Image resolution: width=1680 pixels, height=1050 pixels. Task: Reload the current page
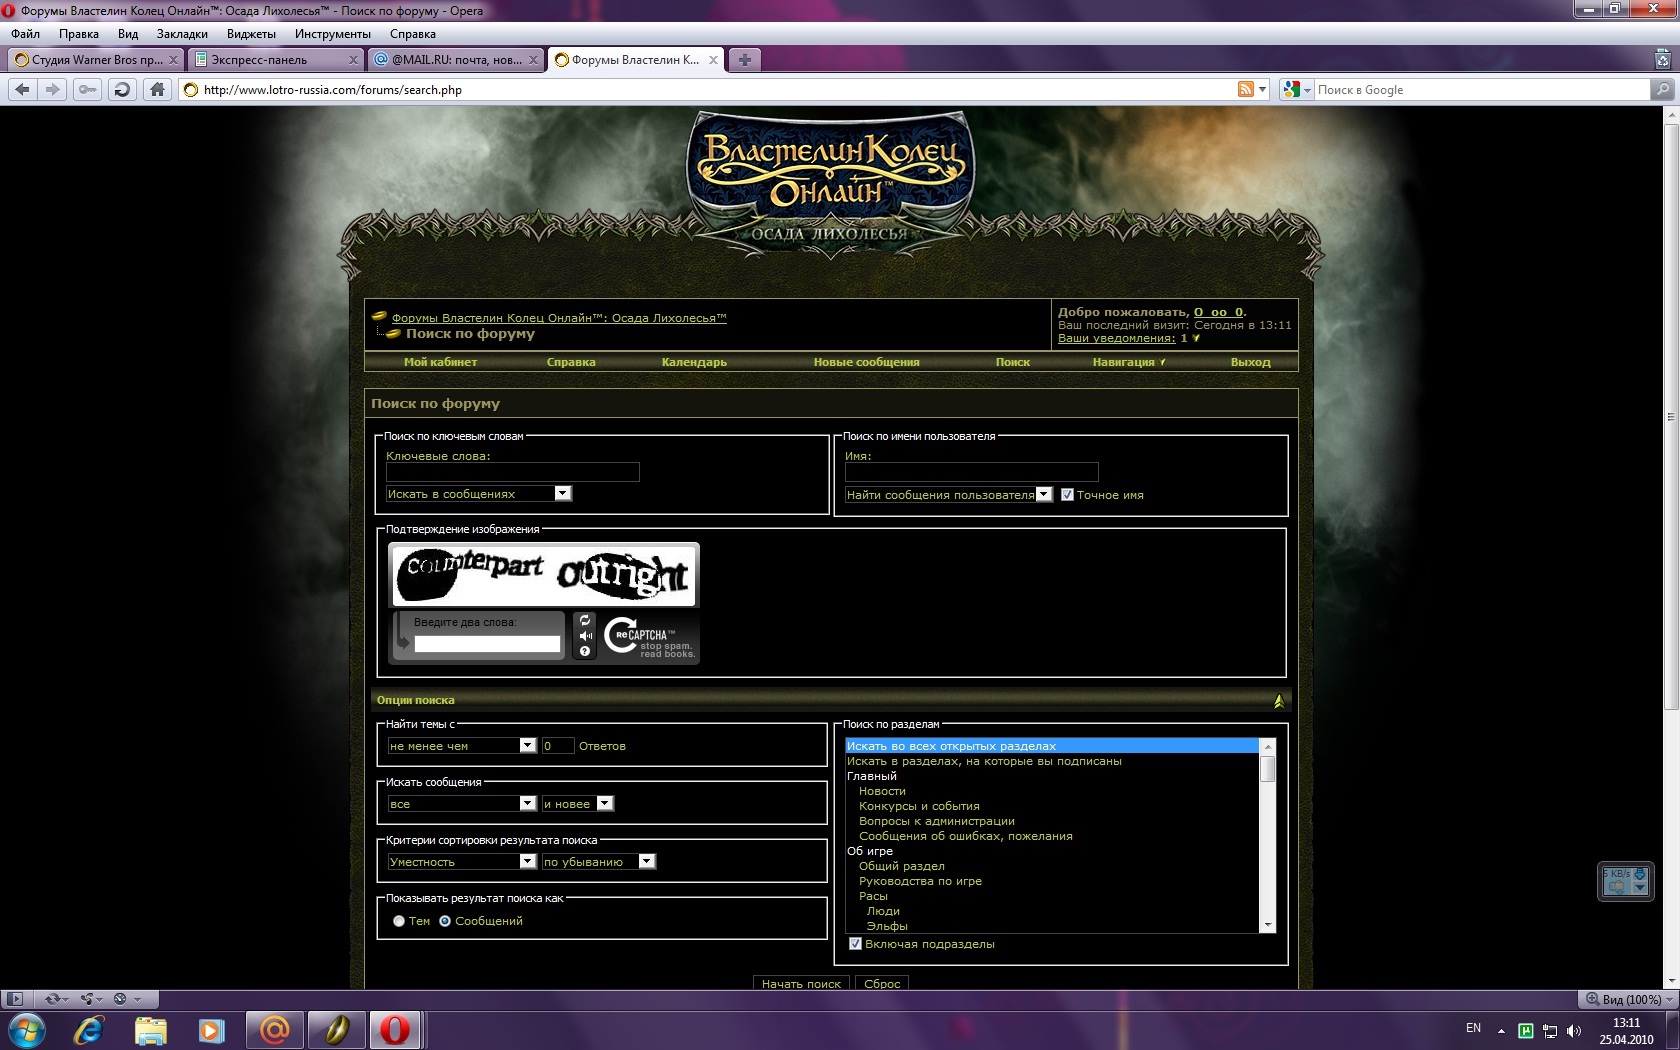pos(122,89)
